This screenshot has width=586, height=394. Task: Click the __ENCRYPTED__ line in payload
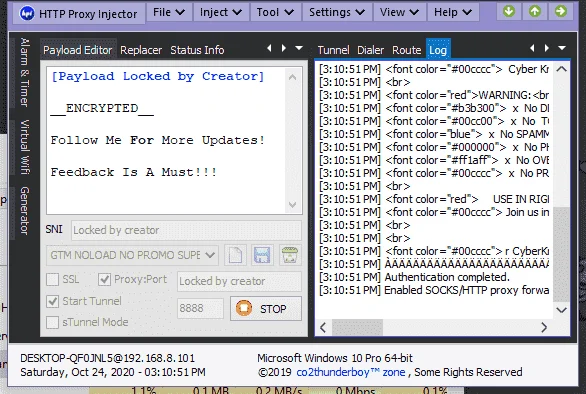[102, 108]
